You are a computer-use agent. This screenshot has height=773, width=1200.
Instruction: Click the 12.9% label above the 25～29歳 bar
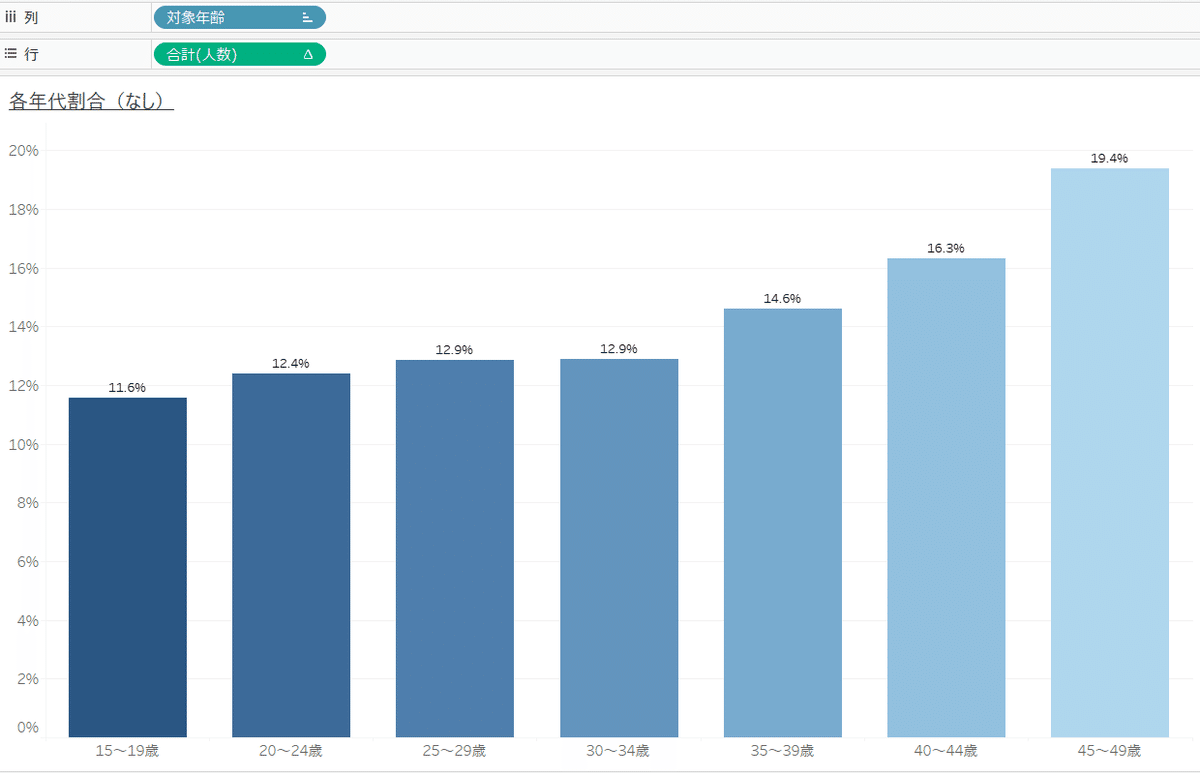(x=455, y=350)
